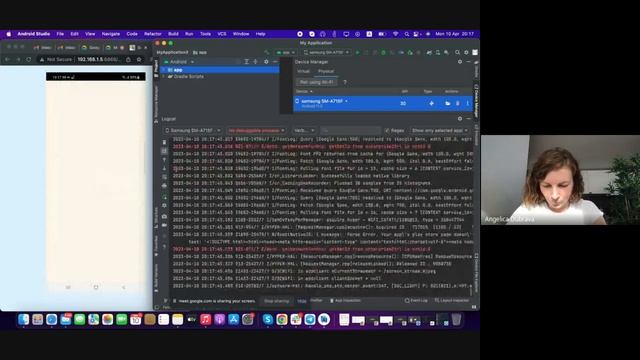Open Telegram from the Dock
This screenshot has width=640, height=360.
(x=310, y=320)
